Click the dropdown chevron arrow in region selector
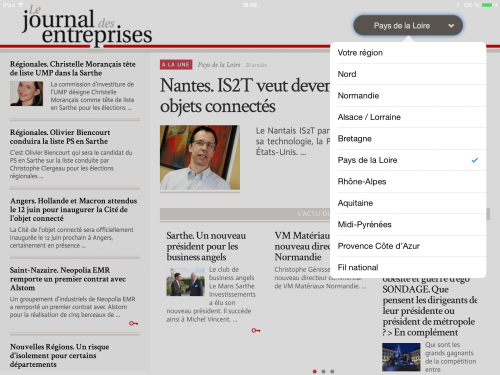The width and height of the screenshot is (500, 375). point(451,26)
